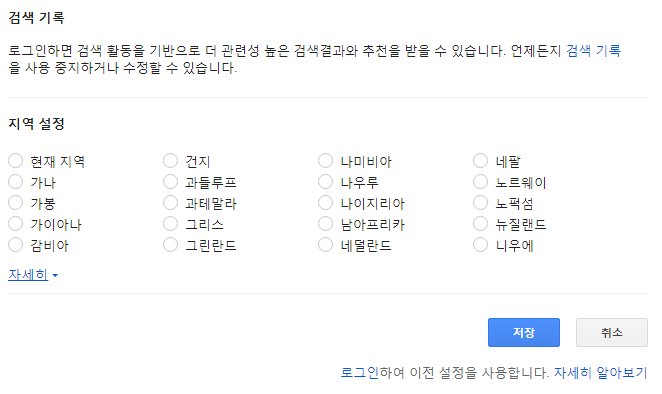662x394 pixels.
Task: Open the 검색 기록 link
Action: (x=593, y=51)
